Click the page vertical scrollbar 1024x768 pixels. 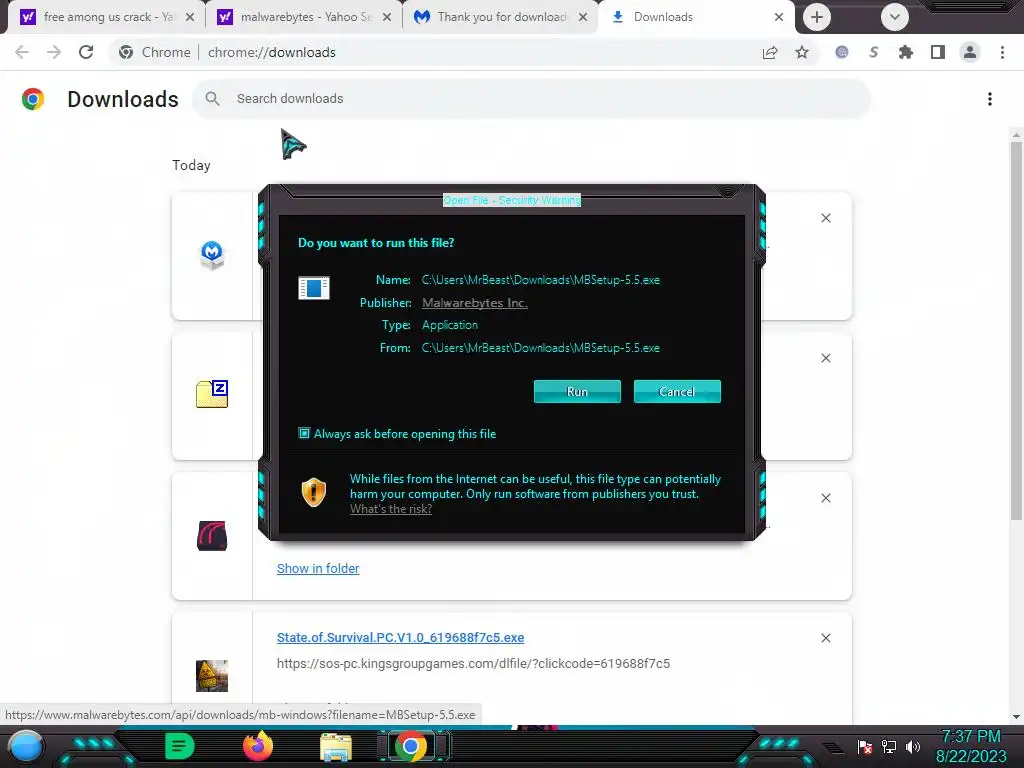(x=1016, y=330)
